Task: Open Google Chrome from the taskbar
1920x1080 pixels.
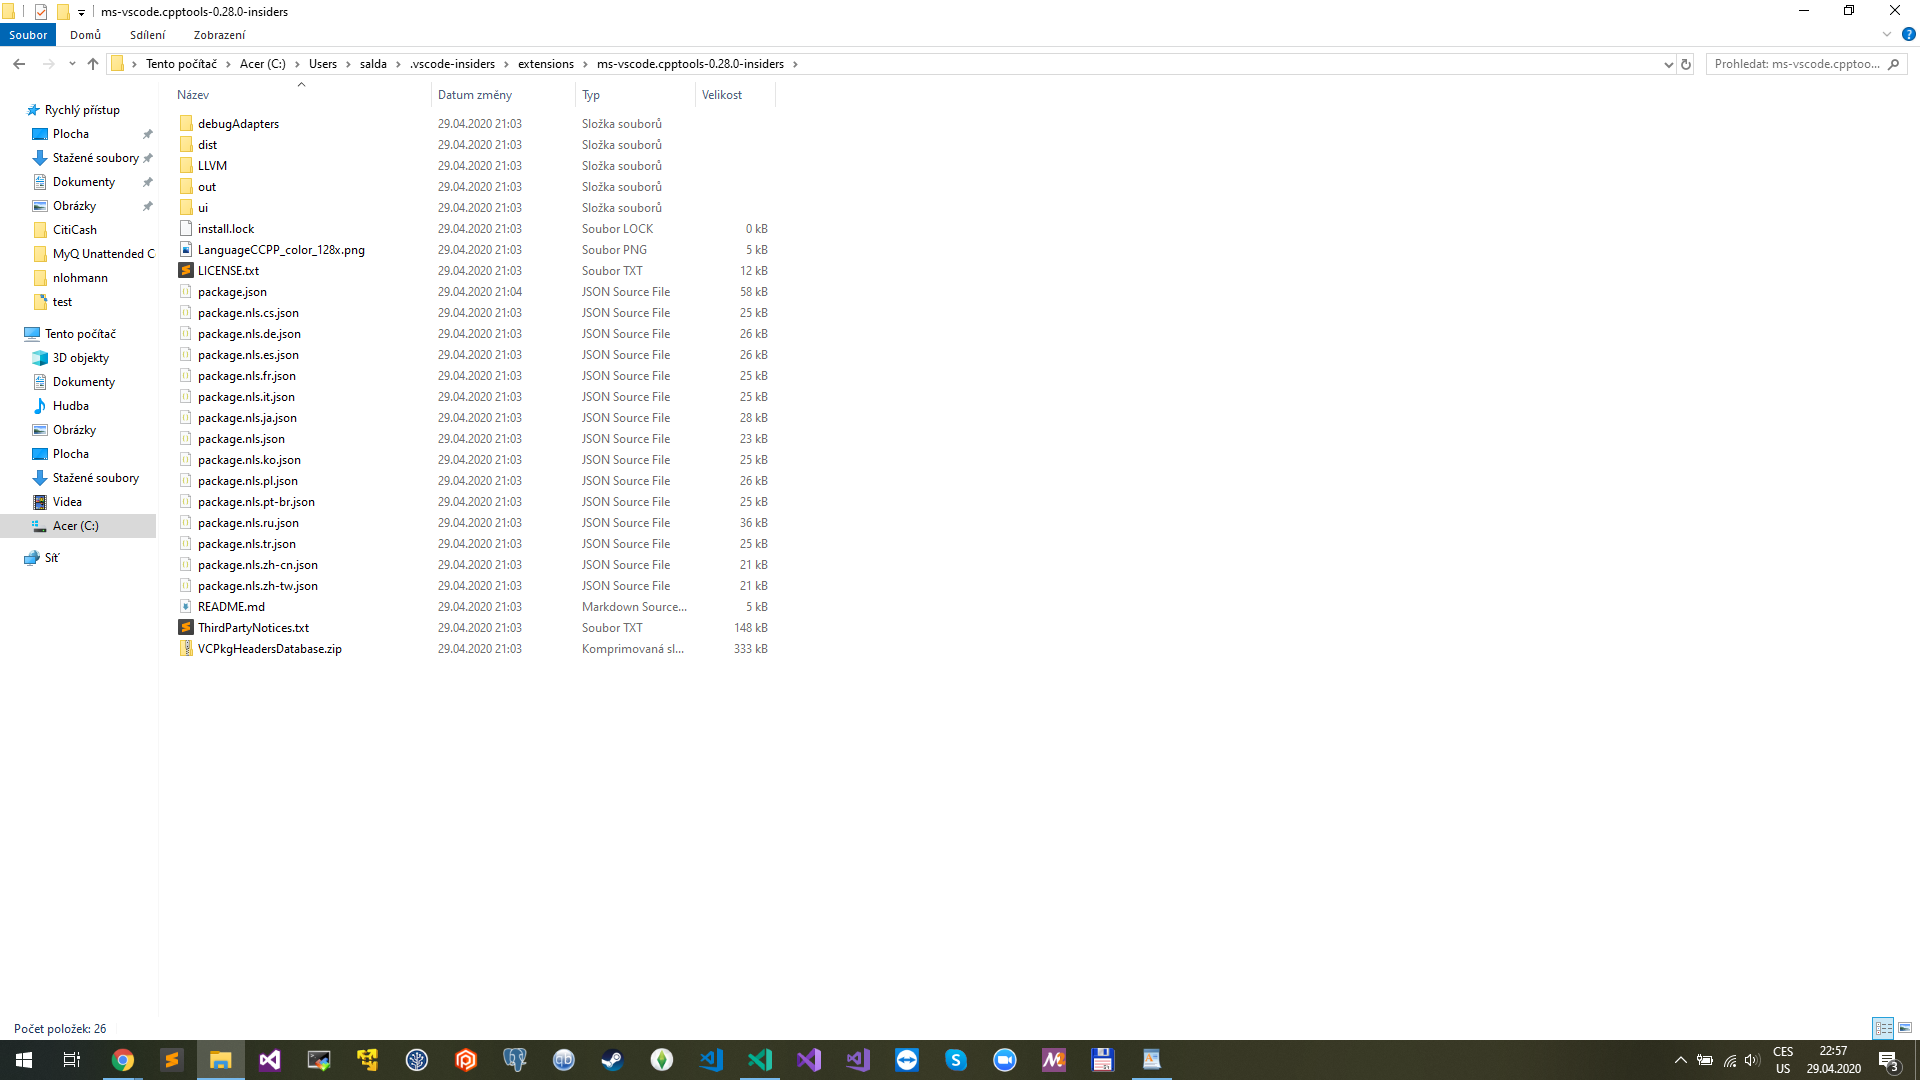Action: [x=123, y=1060]
